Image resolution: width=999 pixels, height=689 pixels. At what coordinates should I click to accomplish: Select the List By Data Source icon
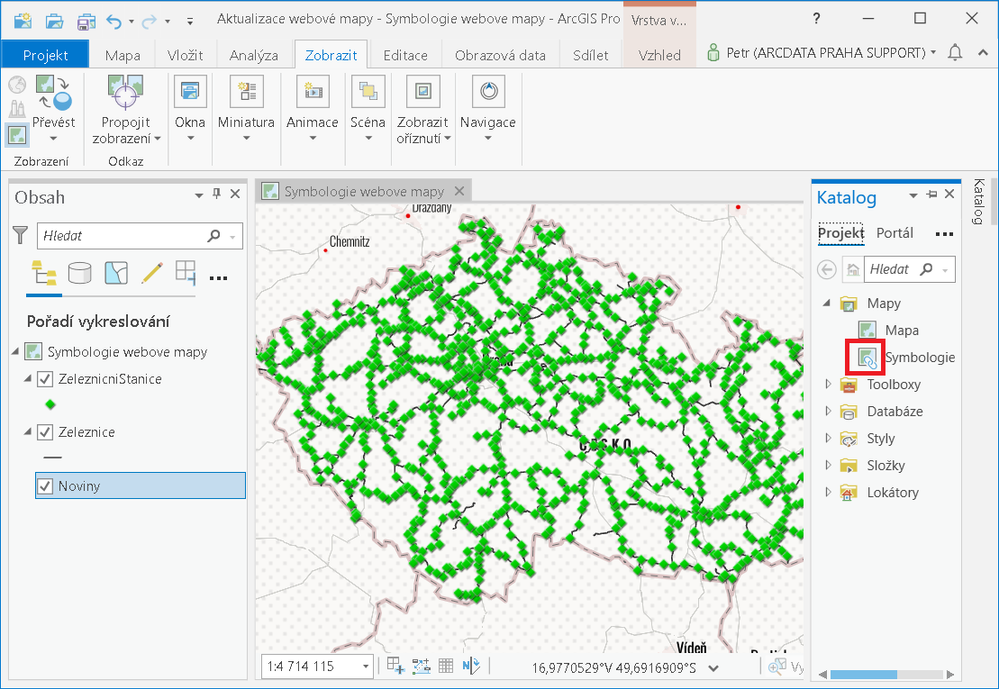point(80,273)
